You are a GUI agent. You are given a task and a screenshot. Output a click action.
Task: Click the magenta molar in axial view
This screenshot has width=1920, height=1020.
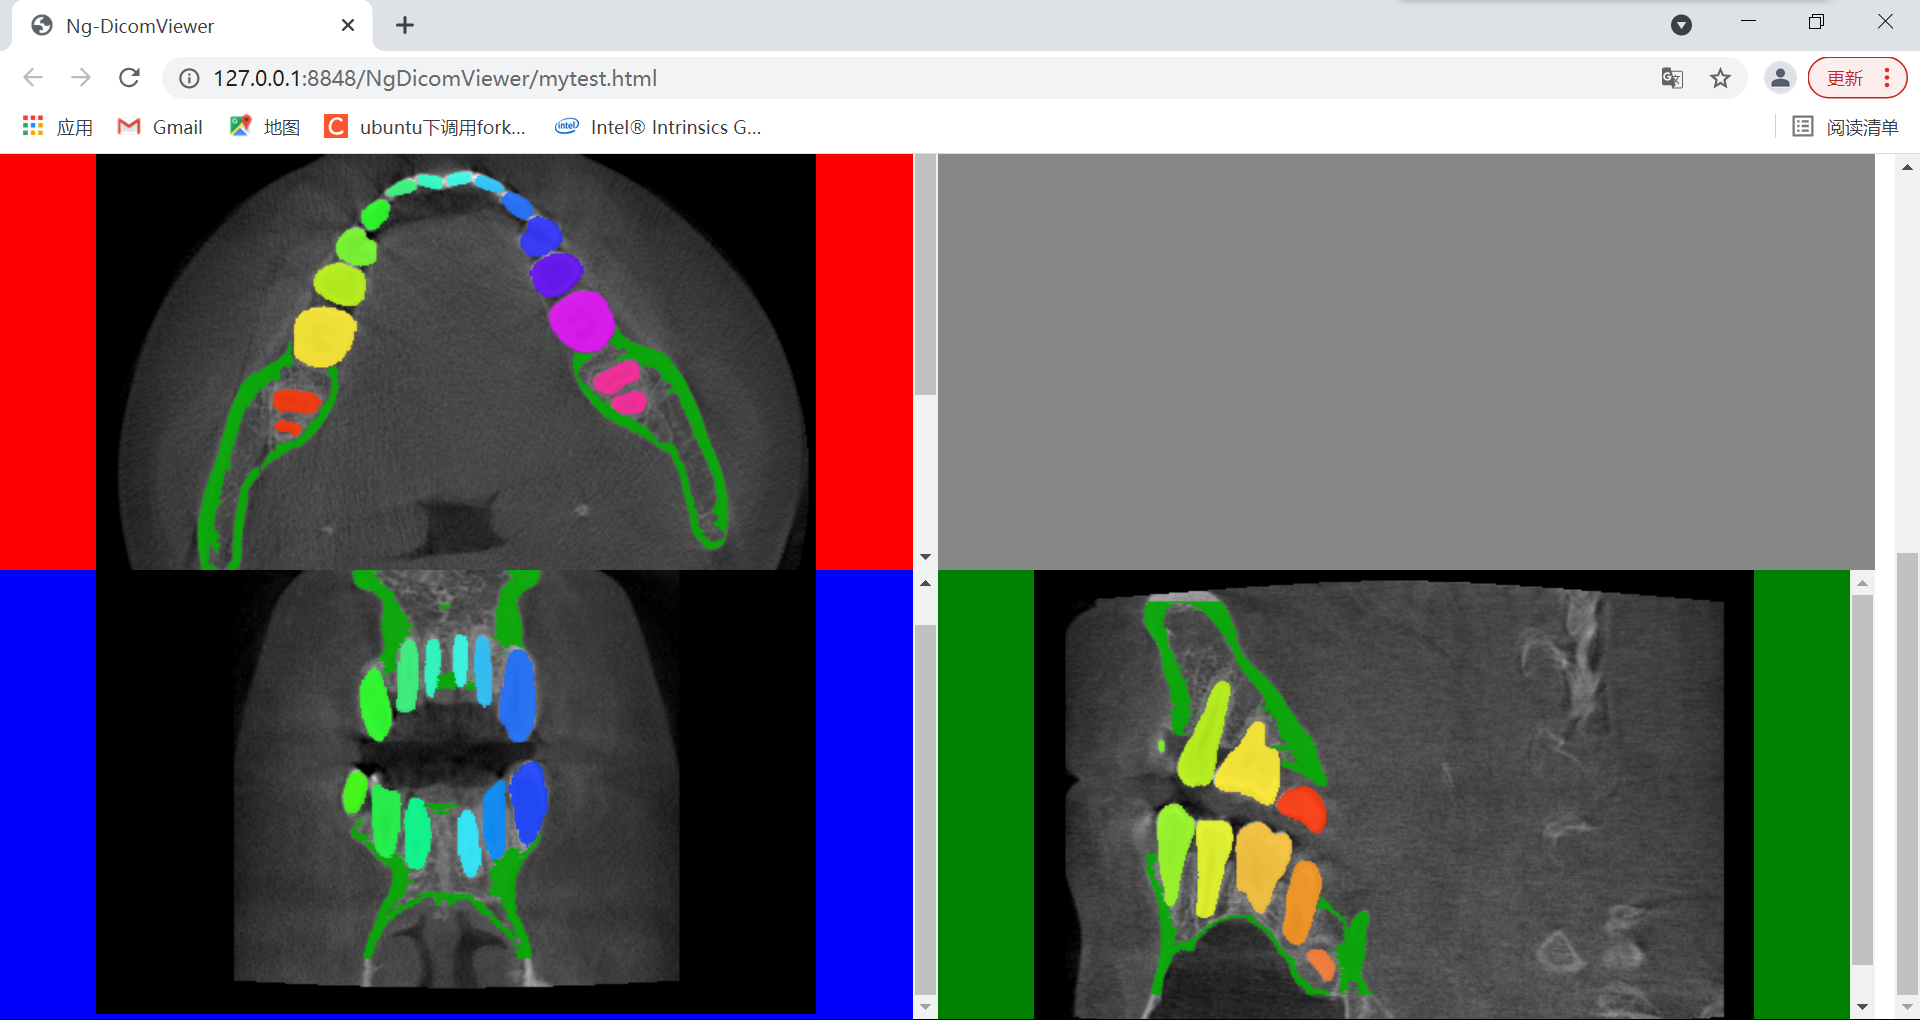581,320
